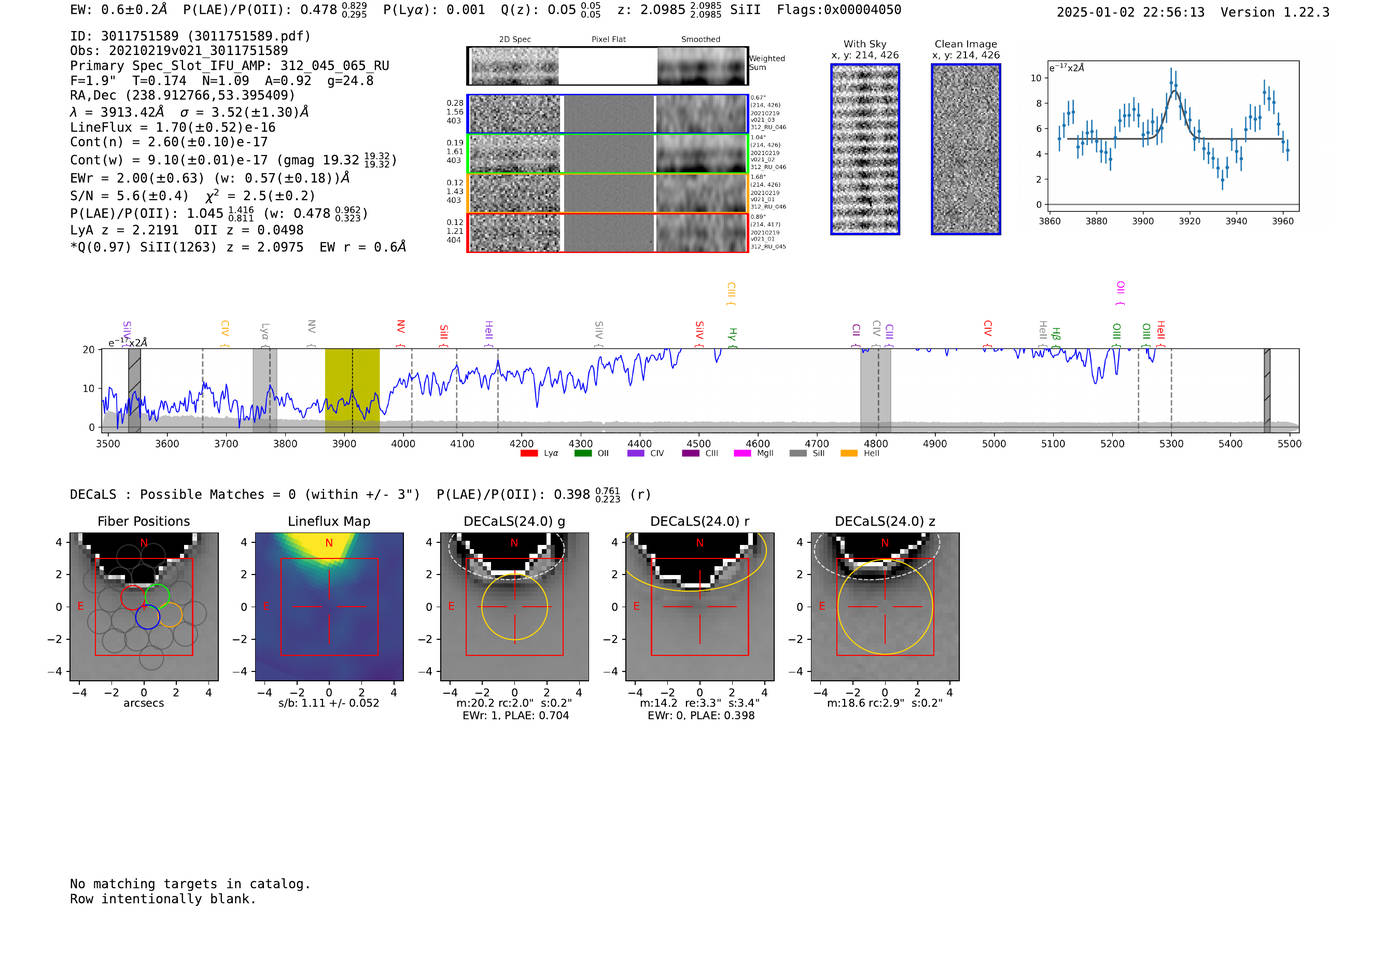1400x953 pixels.
Task: Click the green Hβ line label above the spectrum
Action: point(1056,336)
